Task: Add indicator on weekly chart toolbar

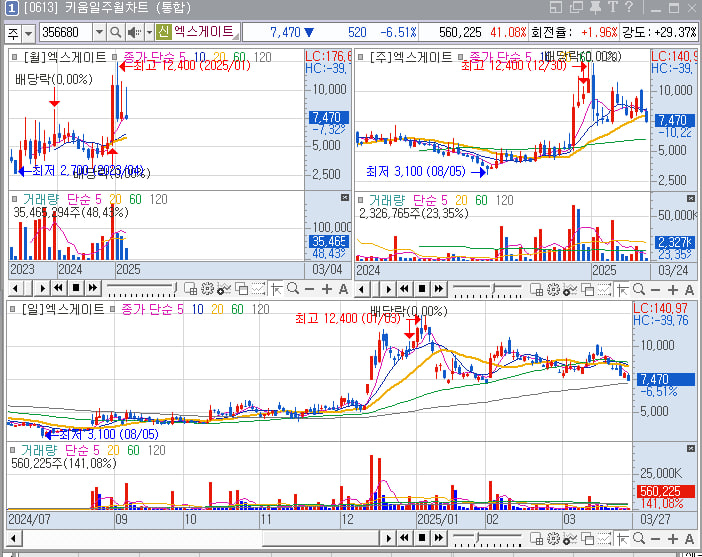Action: (570, 290)
